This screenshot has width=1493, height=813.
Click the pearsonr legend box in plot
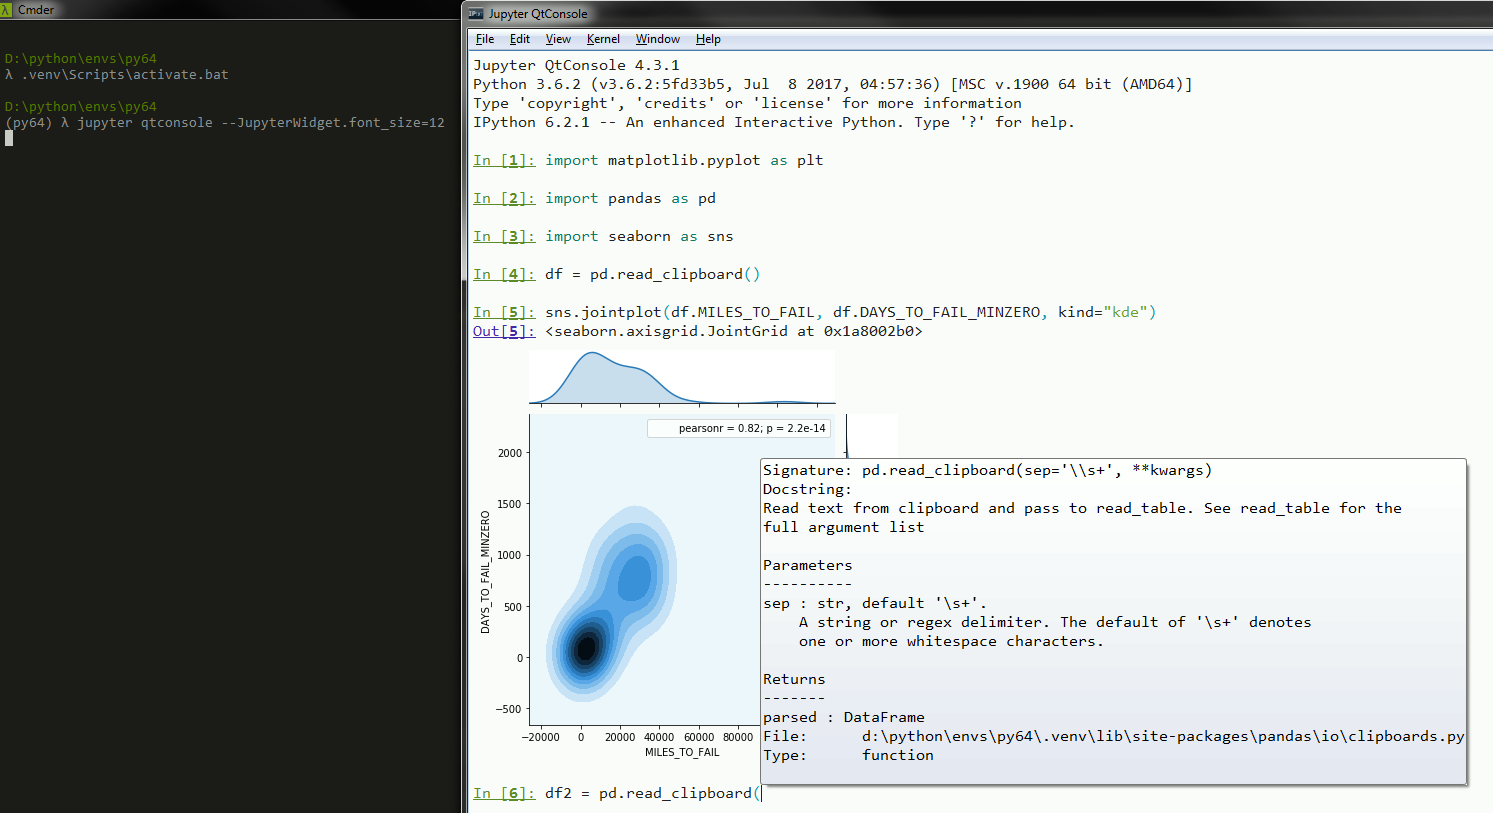pyautogui.click(x=739, y=428)
